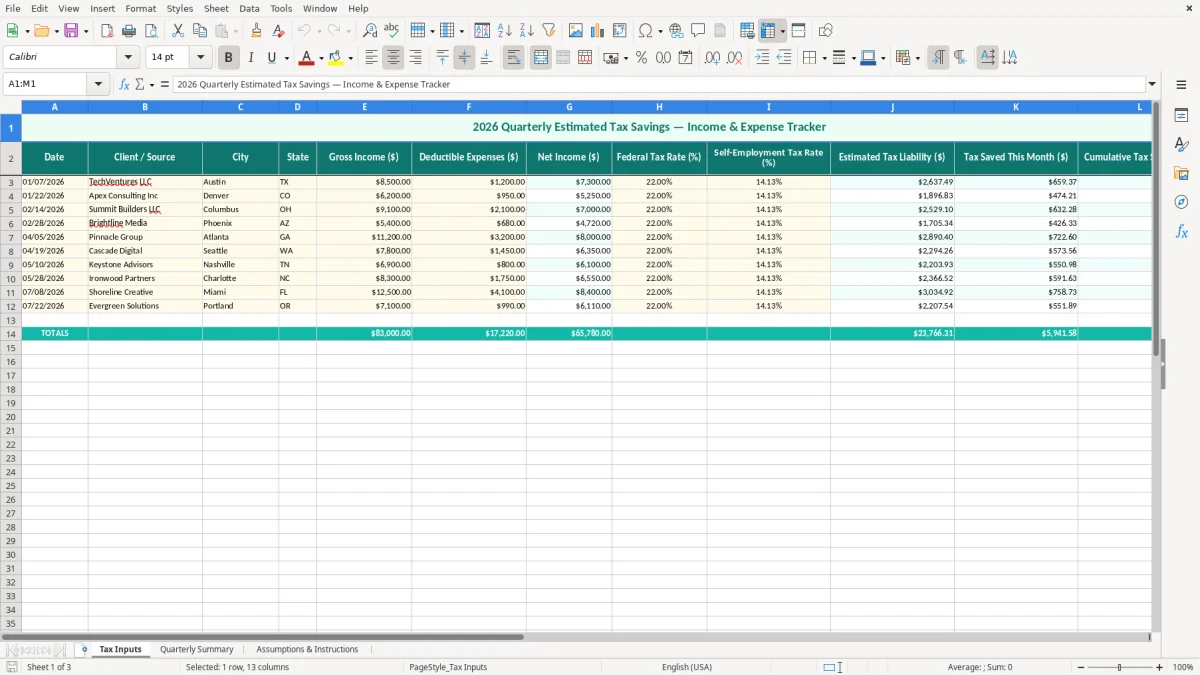Open the sidebar settings menu
Image resolution: width=1200 pixels, height=675 pixels.
tap(1181, 85)
